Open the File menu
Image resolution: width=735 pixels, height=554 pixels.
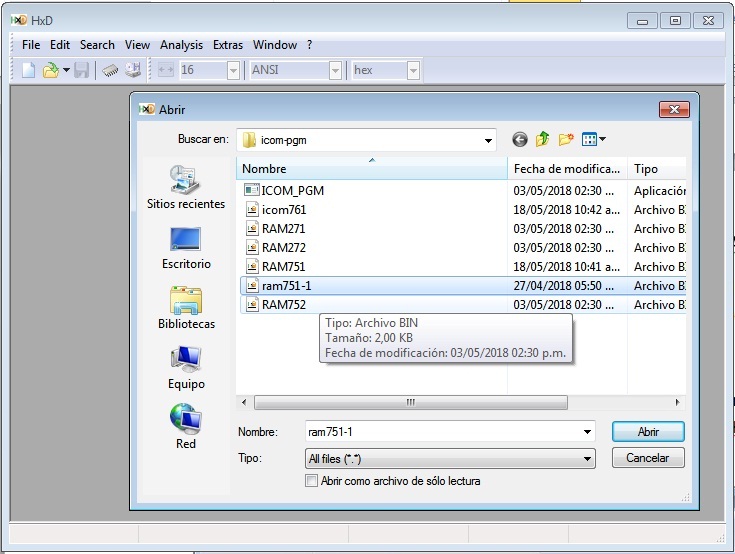pos(31,45)
